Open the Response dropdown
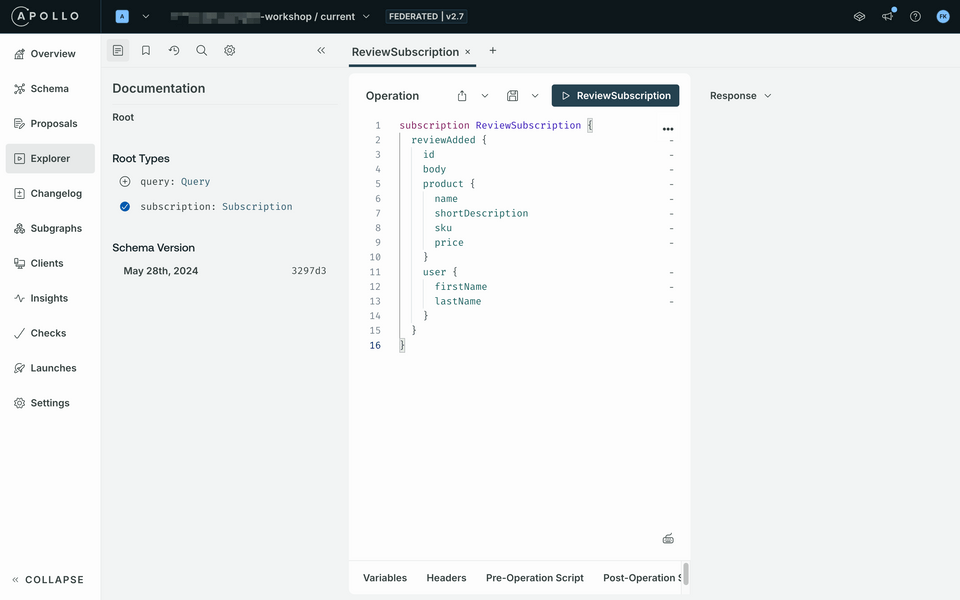960x600 pixels. [x=740, y=96]
